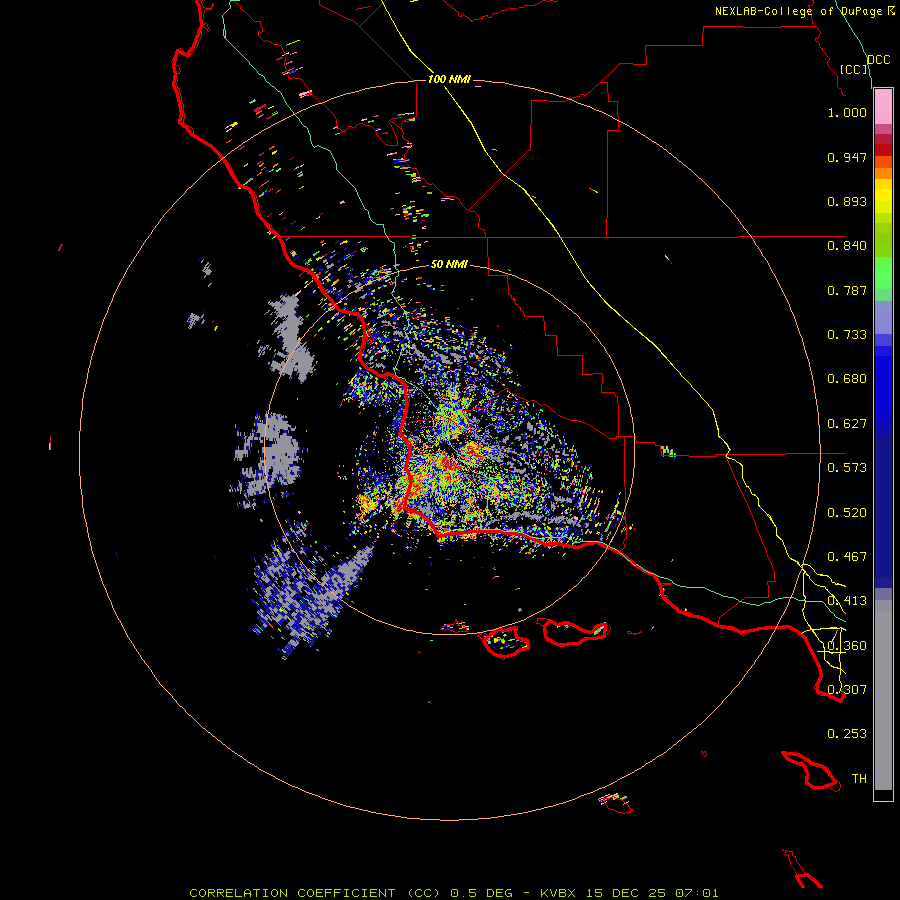Click the TH threshold label
900x900 pixels.
point(859,779)
